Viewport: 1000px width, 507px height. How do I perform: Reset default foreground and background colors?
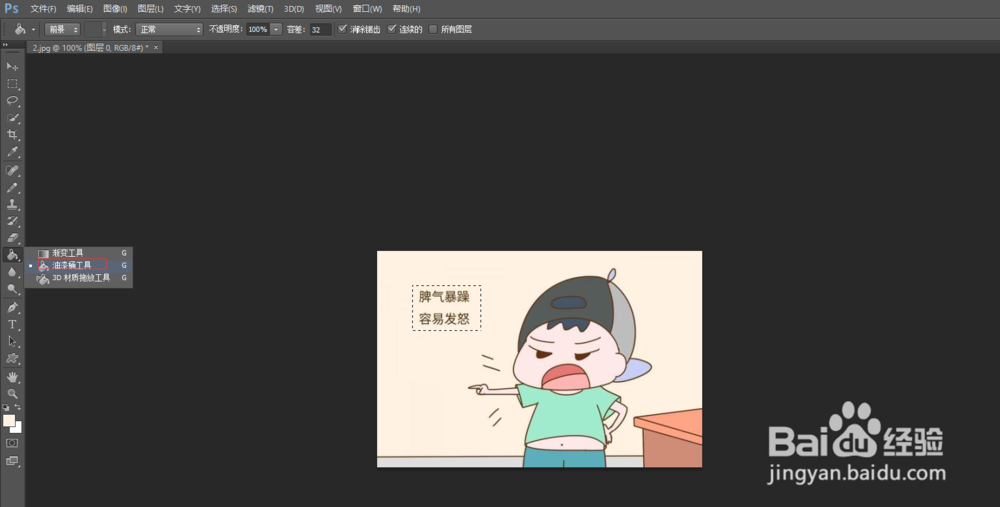click(6, 407)
